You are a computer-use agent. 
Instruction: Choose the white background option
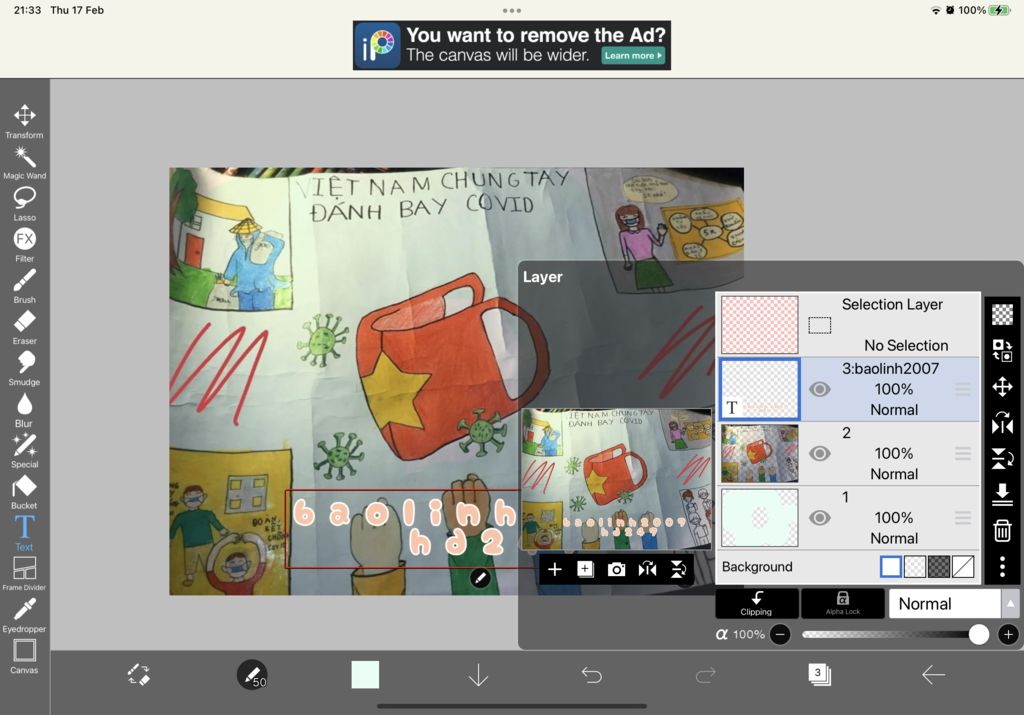(x=891, y=566)
